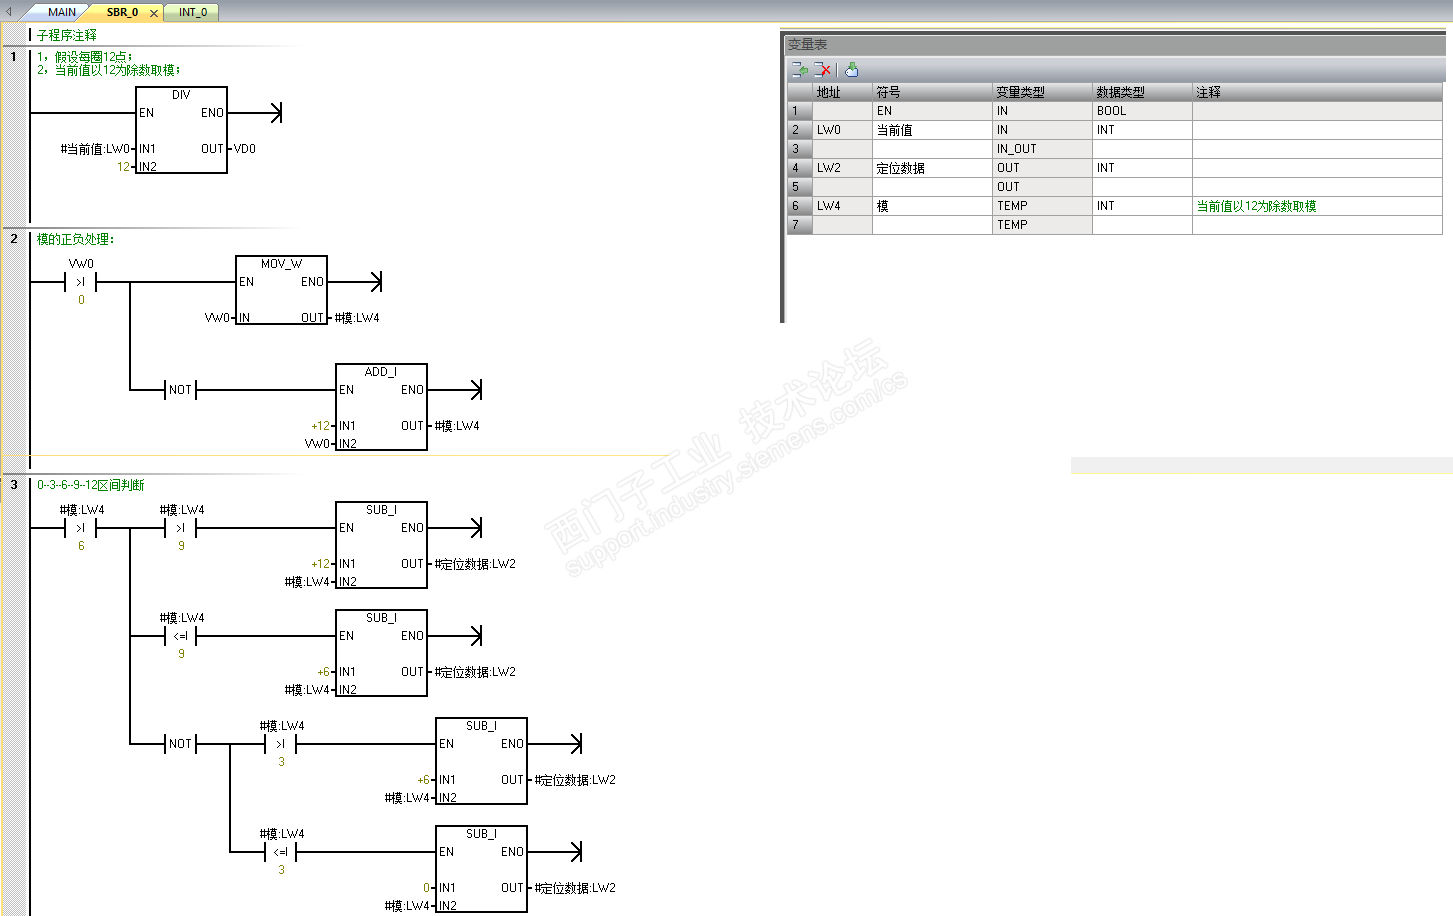Select the SUB_I box with IN1 of 0
This screenshot has width=1453, height=916.
pos(481,869)
